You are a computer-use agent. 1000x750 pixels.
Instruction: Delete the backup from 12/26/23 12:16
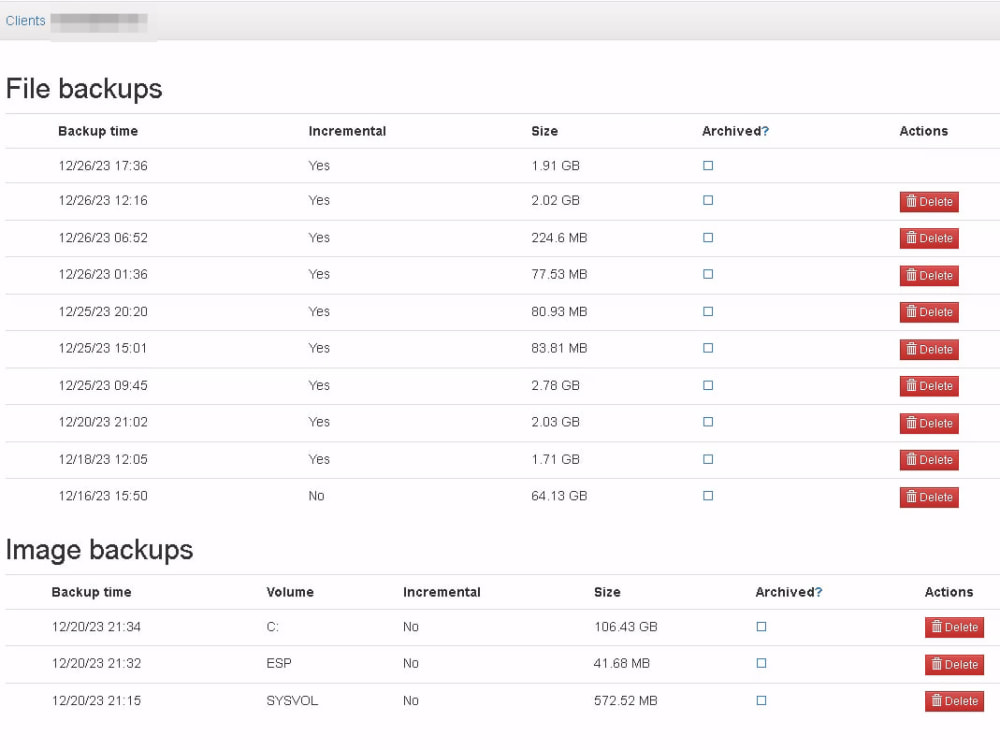tap(928, 201)
